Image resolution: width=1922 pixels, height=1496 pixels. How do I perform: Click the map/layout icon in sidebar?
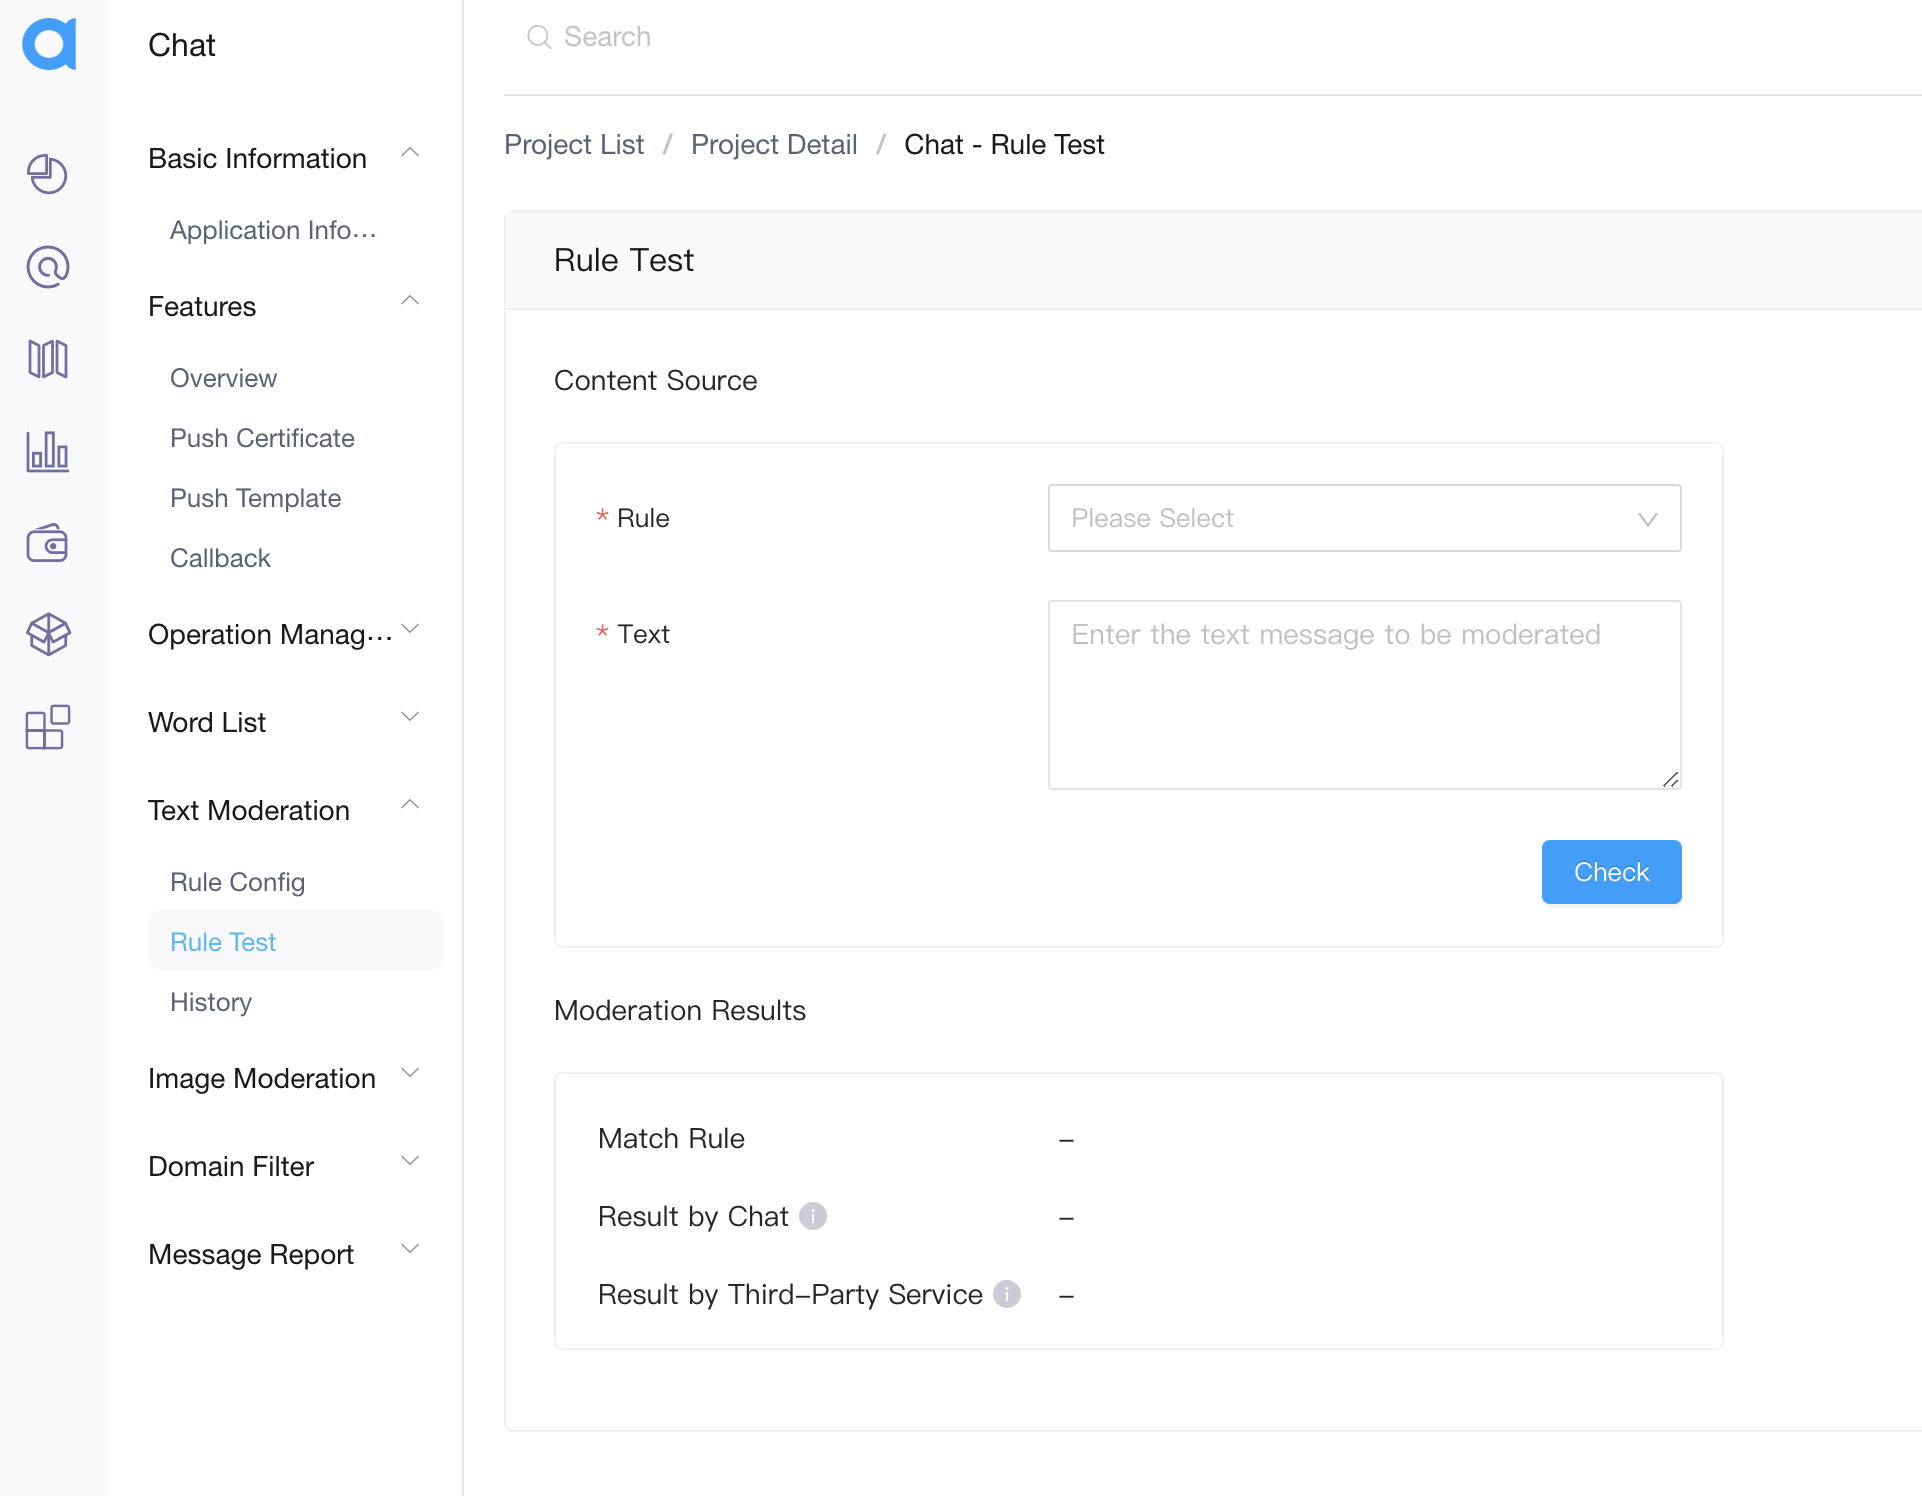click(48, 359)
